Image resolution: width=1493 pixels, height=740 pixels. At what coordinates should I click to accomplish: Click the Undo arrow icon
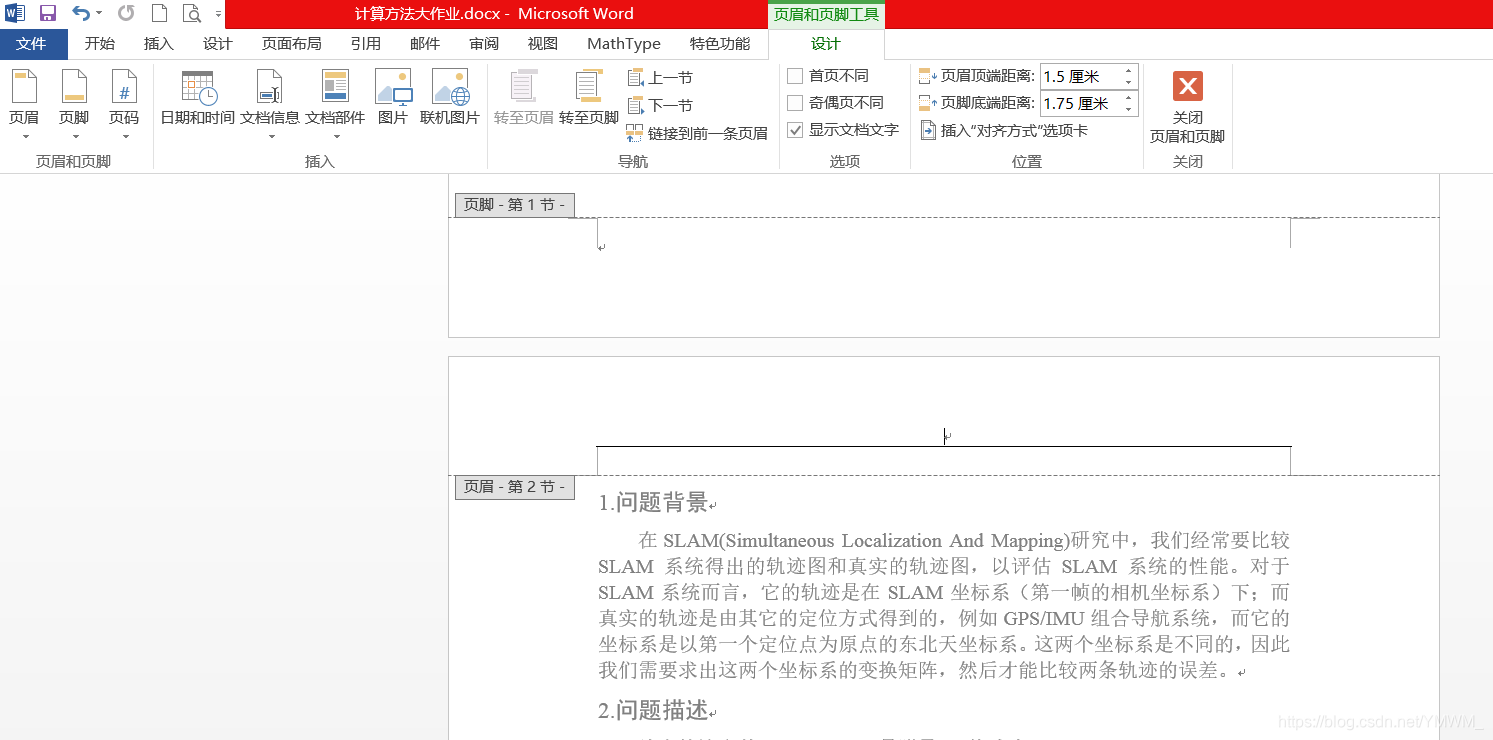click(x=81, y=14)
